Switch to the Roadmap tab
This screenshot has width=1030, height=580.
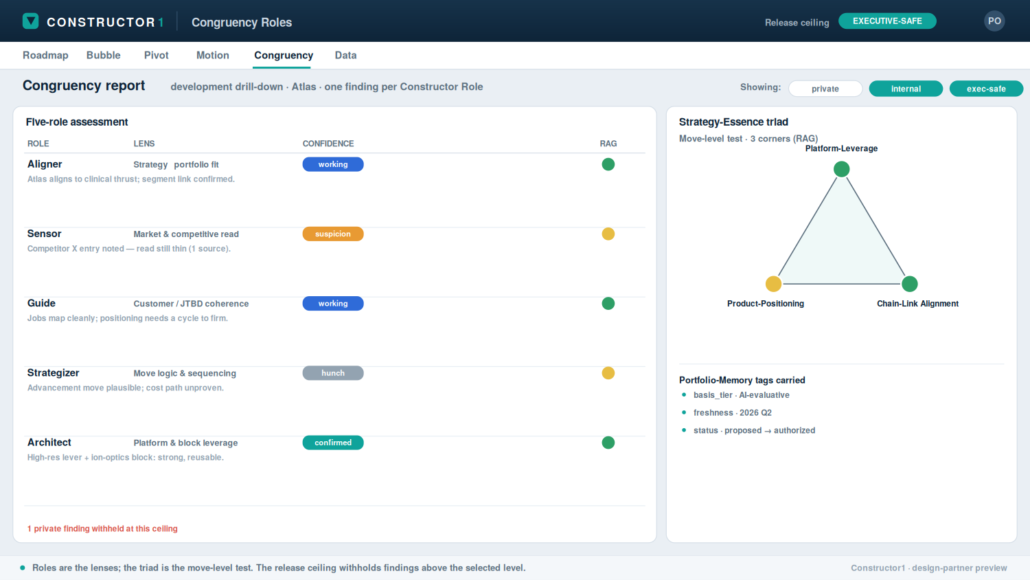(x=45, y=55)
